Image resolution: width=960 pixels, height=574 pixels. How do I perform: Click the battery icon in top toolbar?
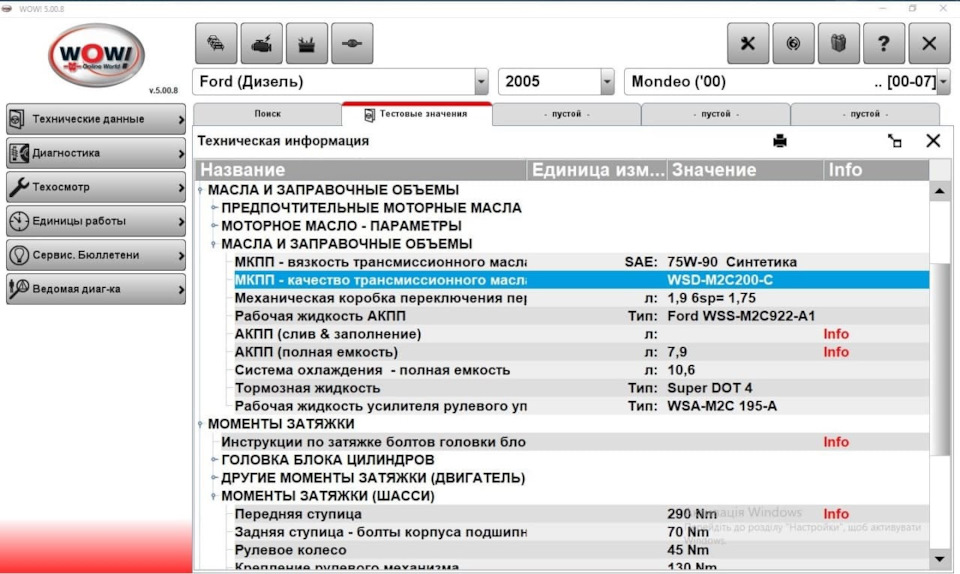(x=307, y=43)
